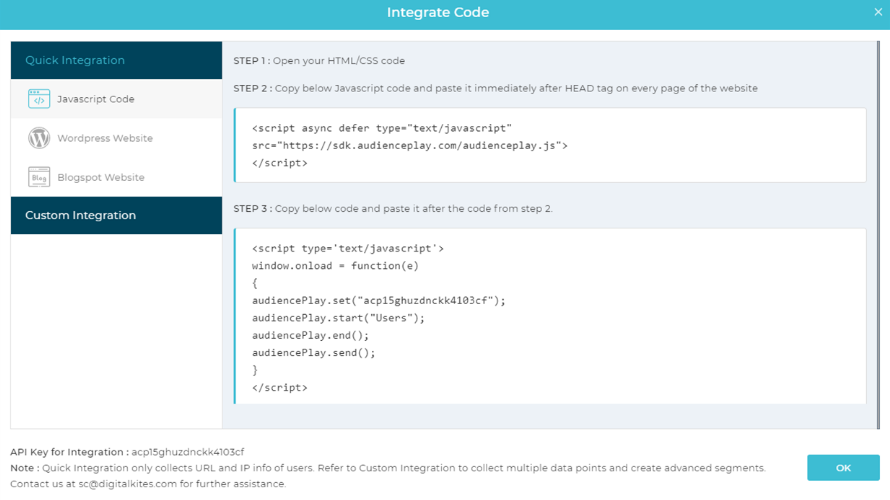Click the Javascript Code window icon
Viewport: 890px width, 500px height.
tap(39, 99)
